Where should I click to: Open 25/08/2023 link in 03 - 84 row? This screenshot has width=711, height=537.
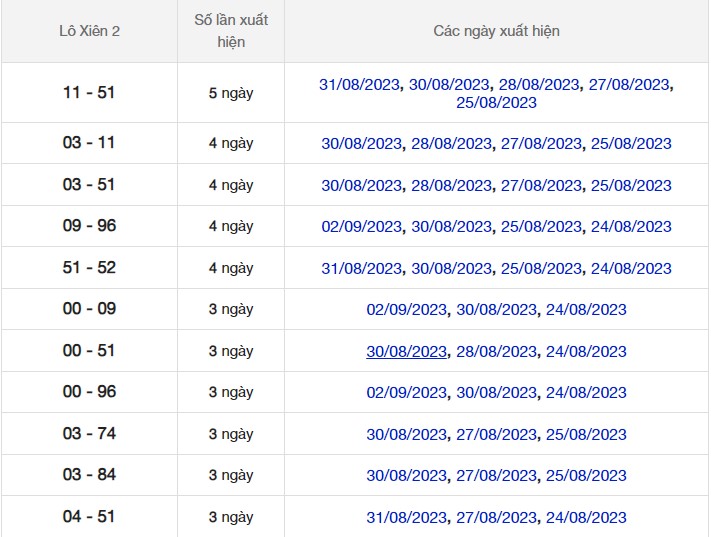(586, 476)
